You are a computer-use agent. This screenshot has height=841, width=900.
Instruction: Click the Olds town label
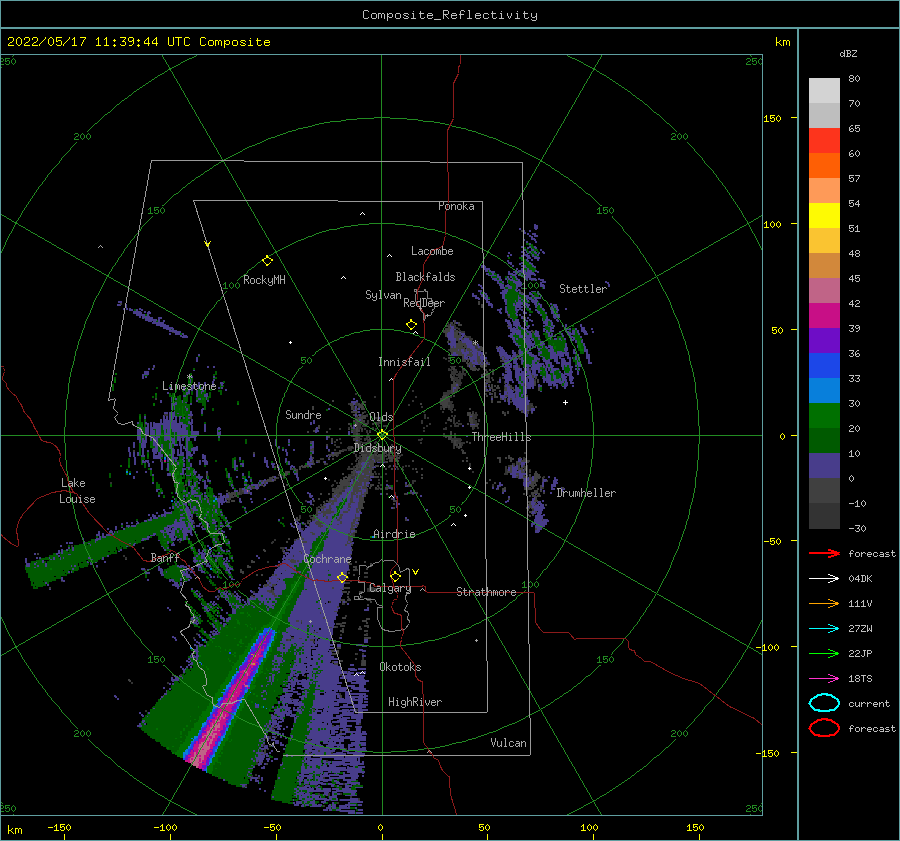coord(381,417)
